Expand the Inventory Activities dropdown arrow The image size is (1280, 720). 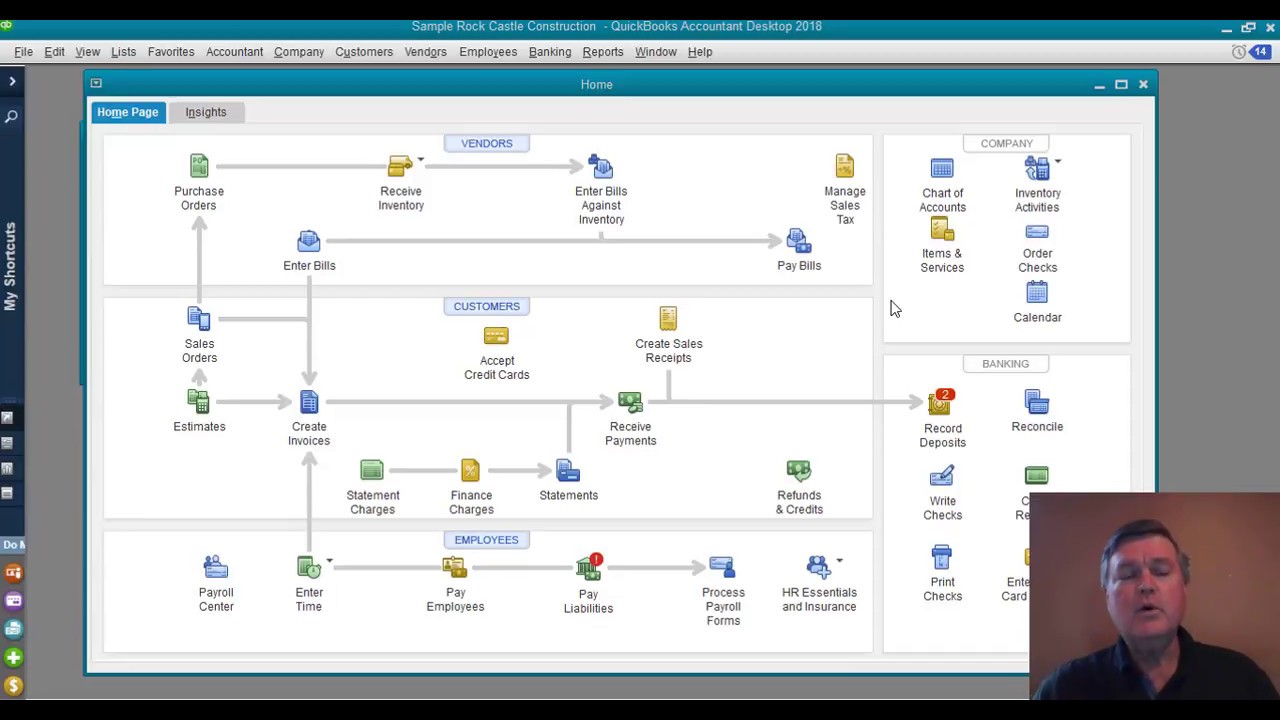(x=1057, y=161)
